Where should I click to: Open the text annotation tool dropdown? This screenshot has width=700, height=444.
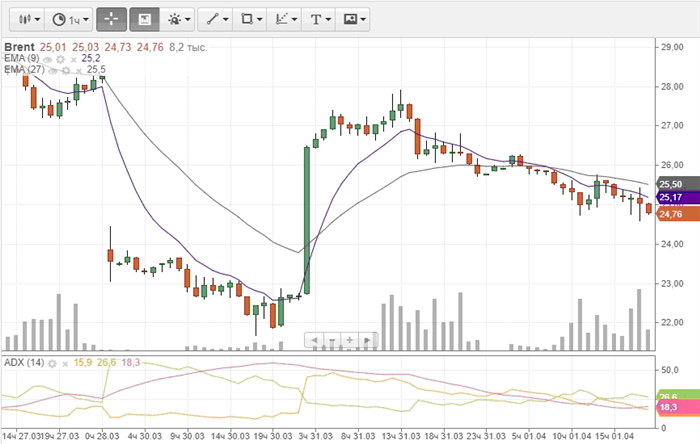(x=319, y=20)
